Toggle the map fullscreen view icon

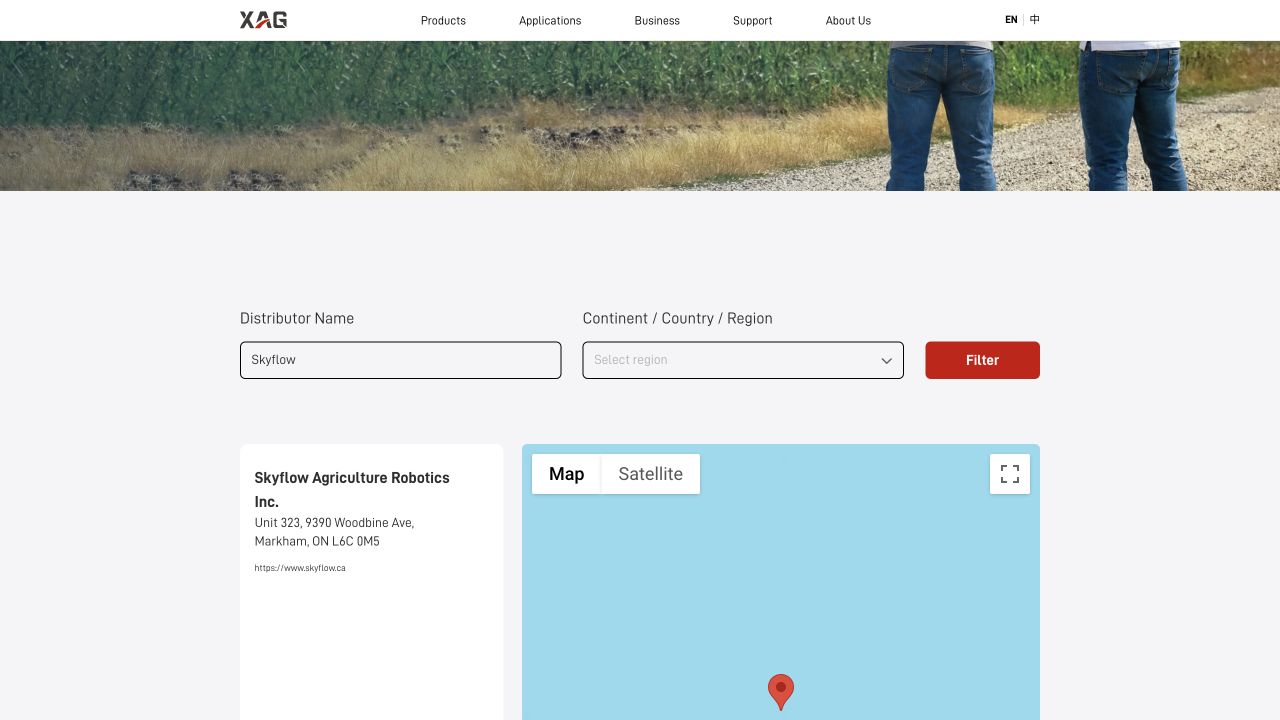point(1010,474)
